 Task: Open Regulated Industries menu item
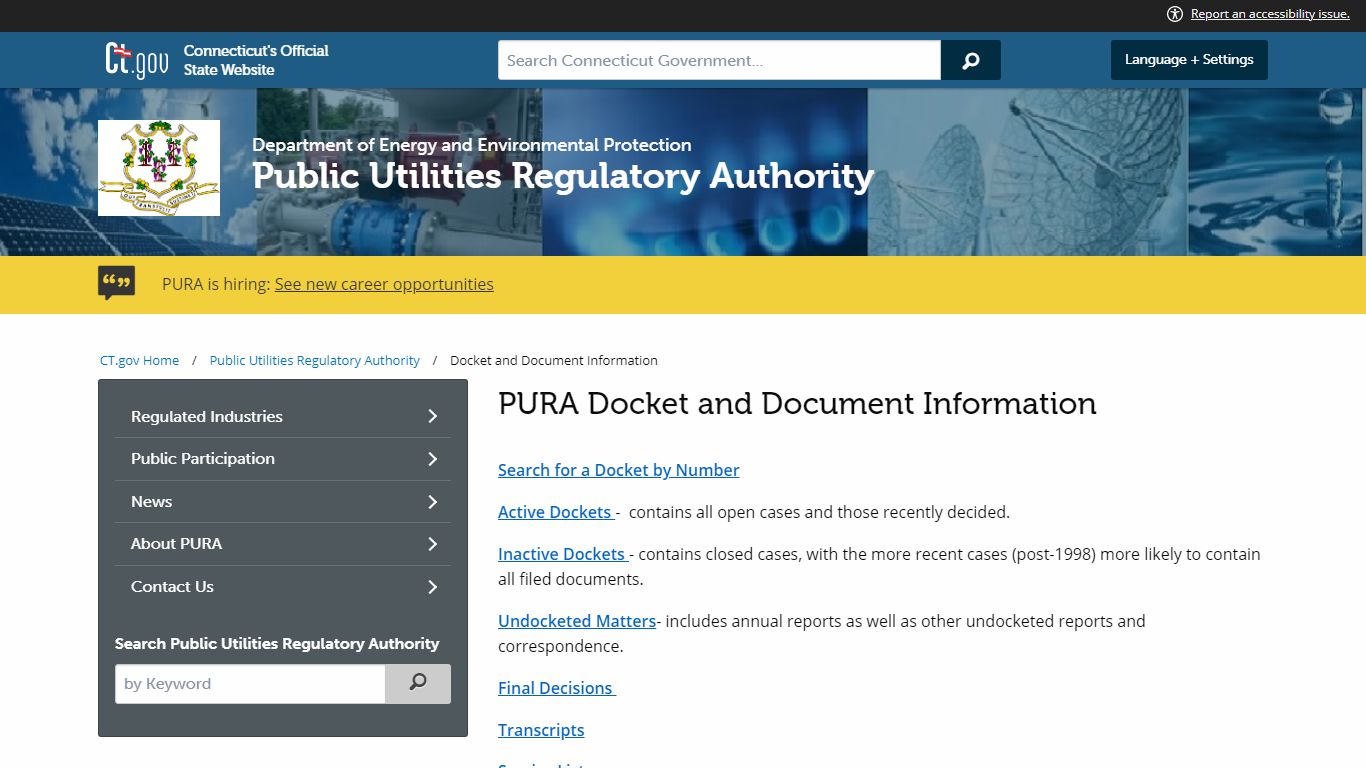coord(207,416)
